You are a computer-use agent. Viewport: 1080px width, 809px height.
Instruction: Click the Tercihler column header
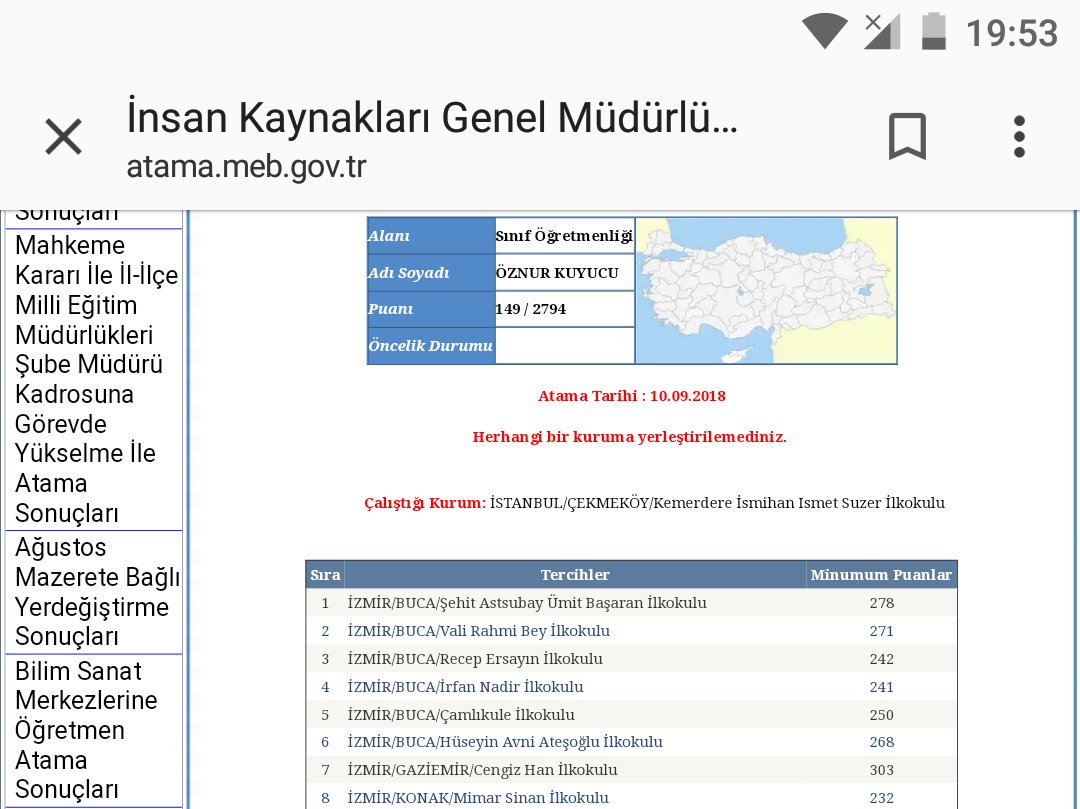click(575, 574)
